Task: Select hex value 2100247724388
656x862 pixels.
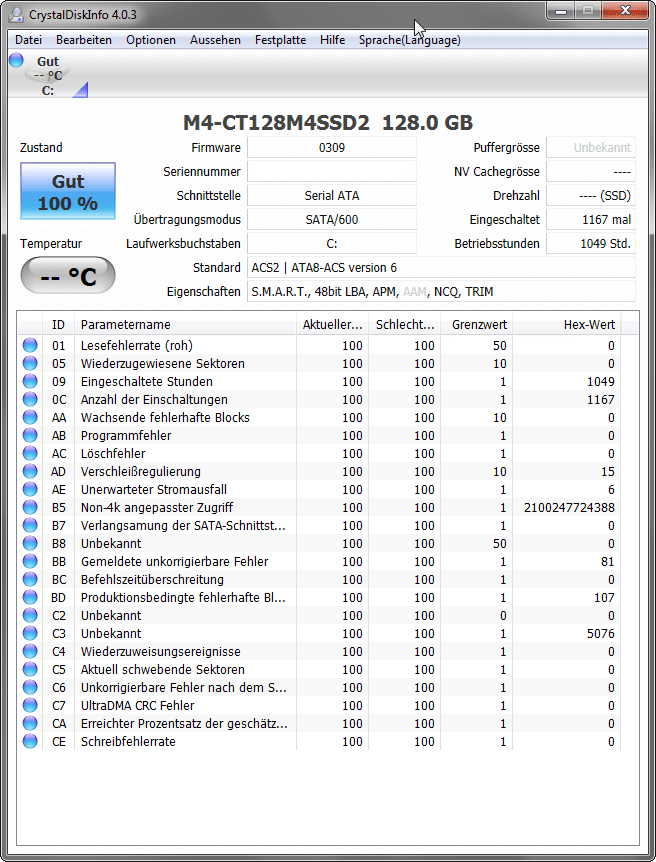Action: coord(569,507)
